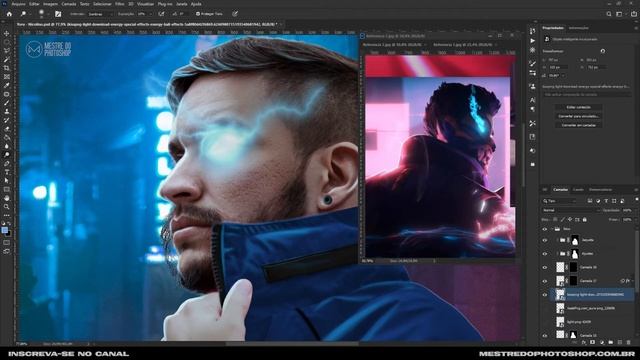Click the Home icon in options bar
This screenshot has height=360, width=640.
tap(9, 14)
